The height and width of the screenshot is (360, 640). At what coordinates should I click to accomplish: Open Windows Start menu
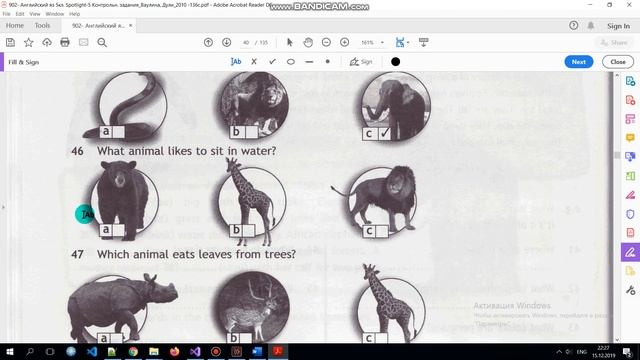pyautogui.click(x=9, y=351)
